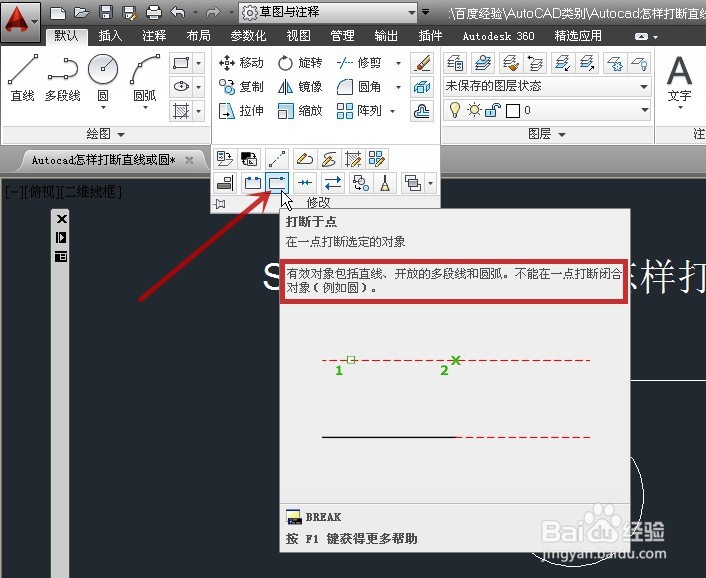The height and width of the screenshot is (578, 706).
Task: Click the 修剪 trim tool
Action: click(359, 63)
